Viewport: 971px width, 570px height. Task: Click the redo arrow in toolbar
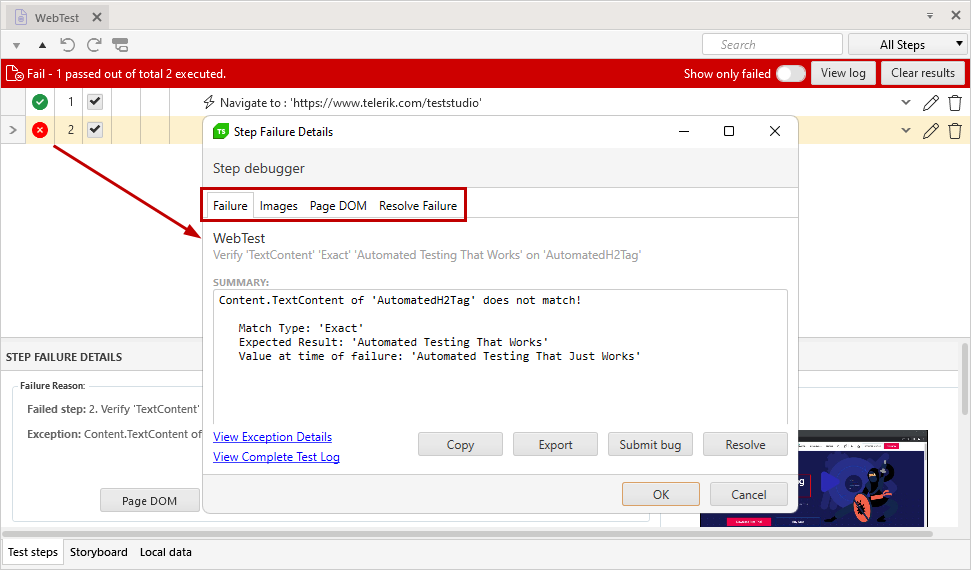point(94,45)
